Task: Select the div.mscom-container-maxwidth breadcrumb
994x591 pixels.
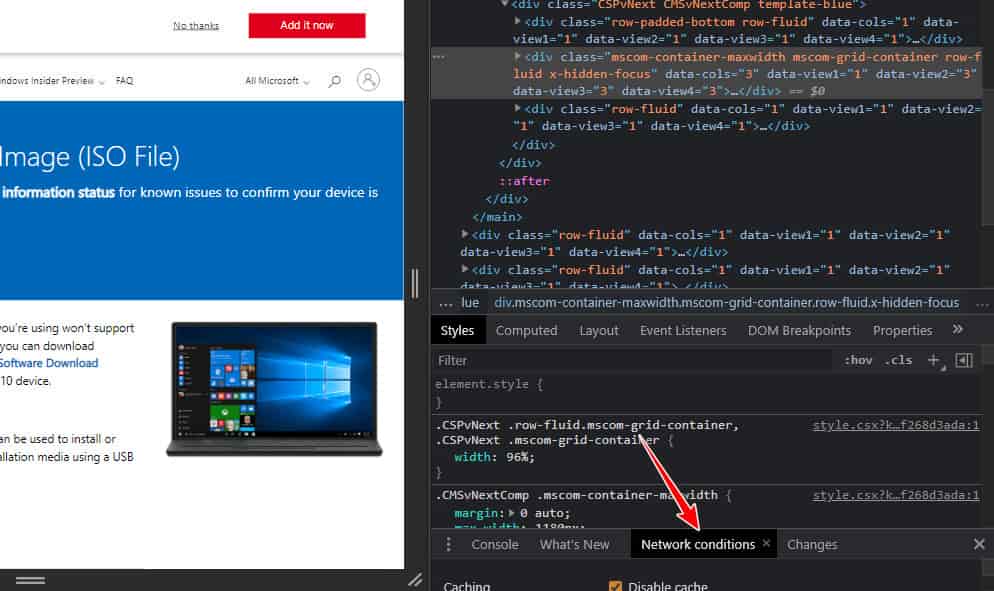Action: click(726, 302)
